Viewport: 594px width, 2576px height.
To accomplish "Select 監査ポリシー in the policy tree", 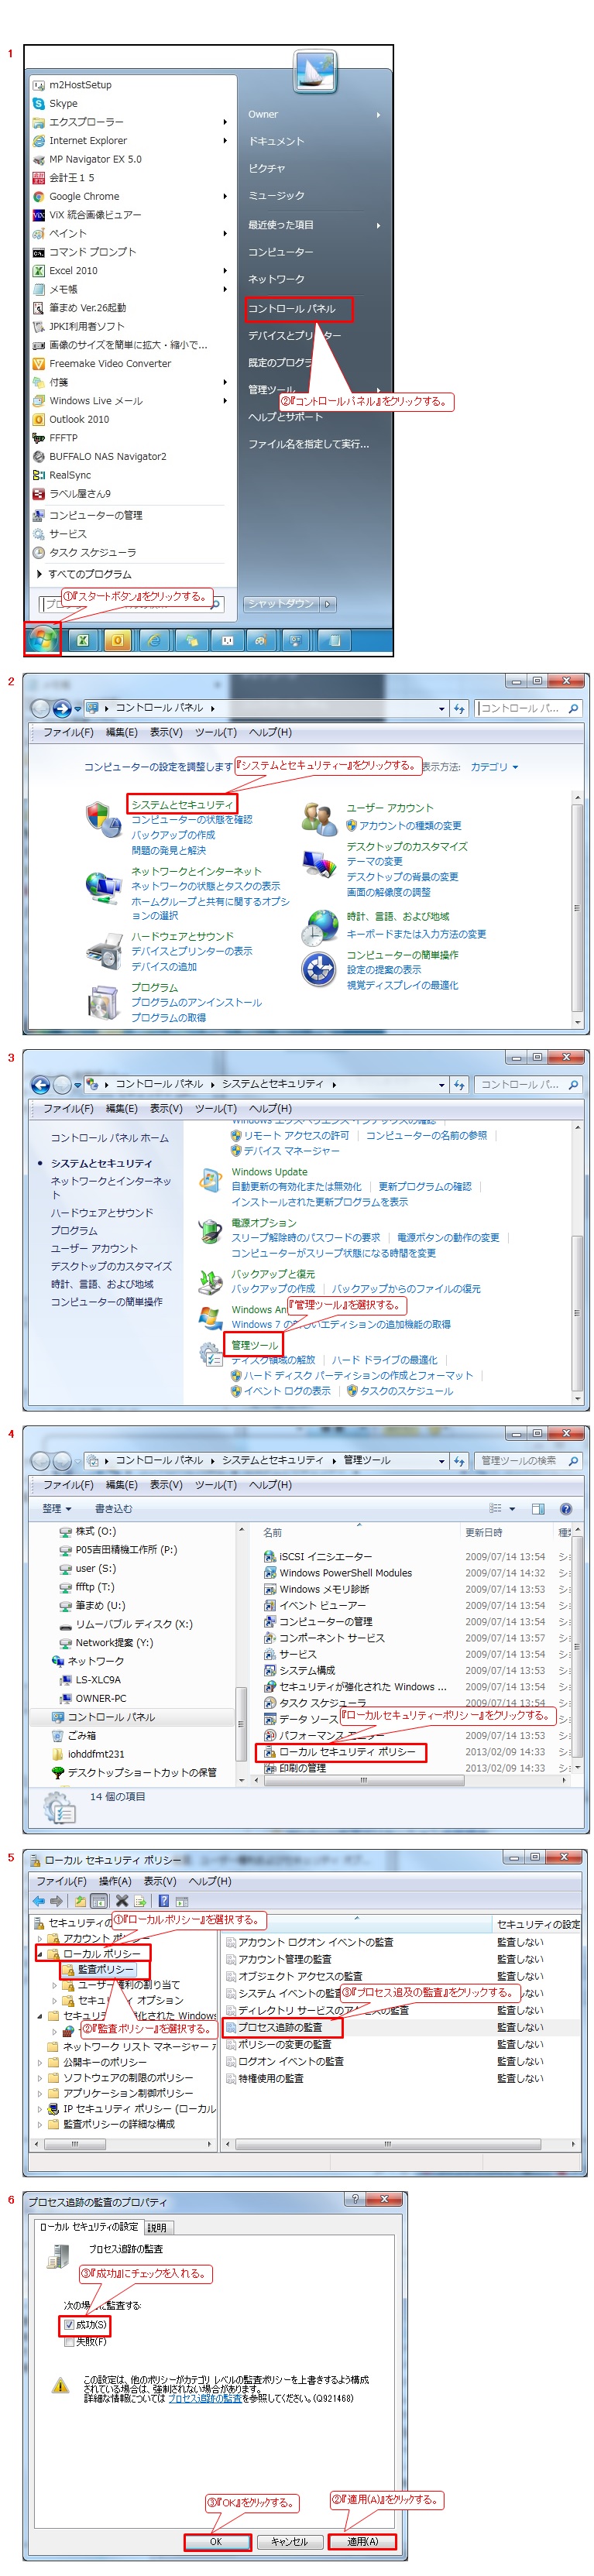I will (105, 1969).
